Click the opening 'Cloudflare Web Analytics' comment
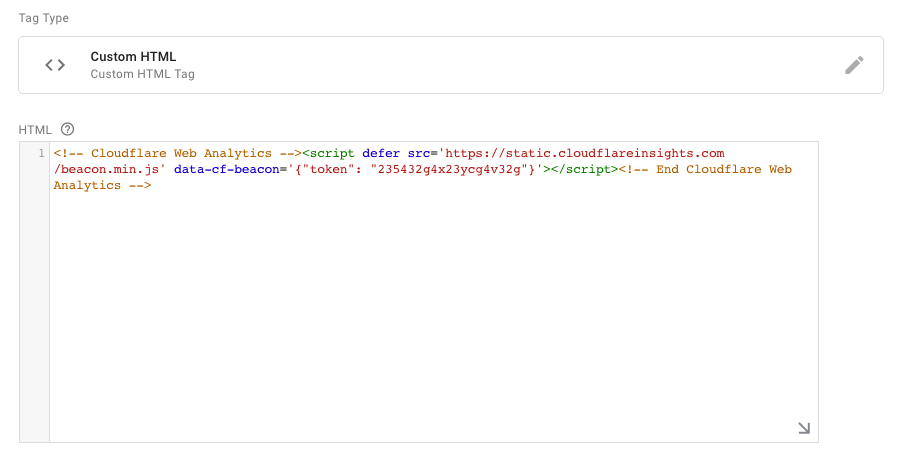 [x=178, y=154]
